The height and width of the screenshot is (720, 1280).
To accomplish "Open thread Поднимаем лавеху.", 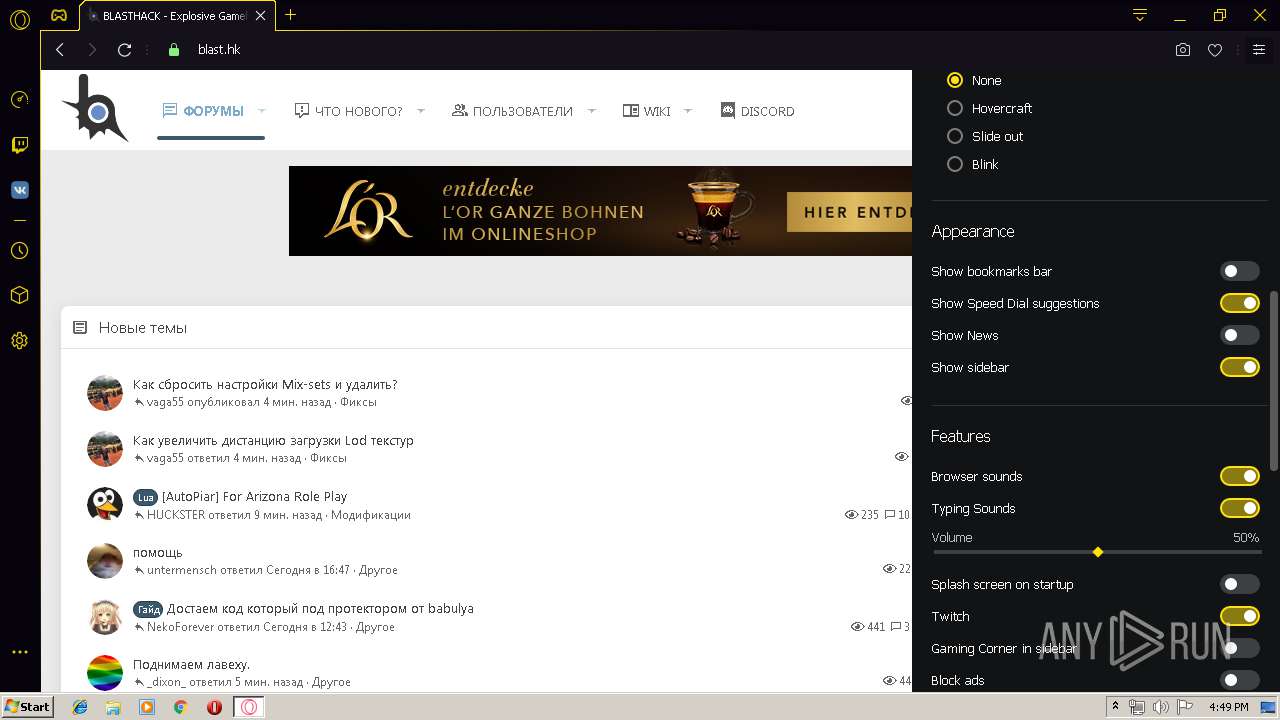I will tap(191, 664).
